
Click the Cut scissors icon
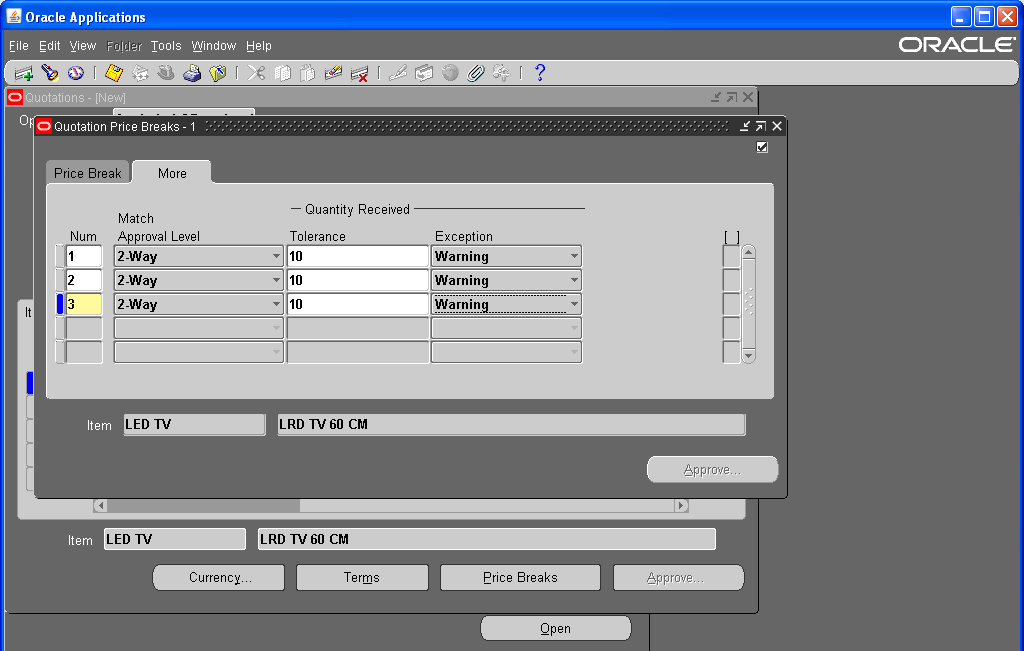click(256, 73)
